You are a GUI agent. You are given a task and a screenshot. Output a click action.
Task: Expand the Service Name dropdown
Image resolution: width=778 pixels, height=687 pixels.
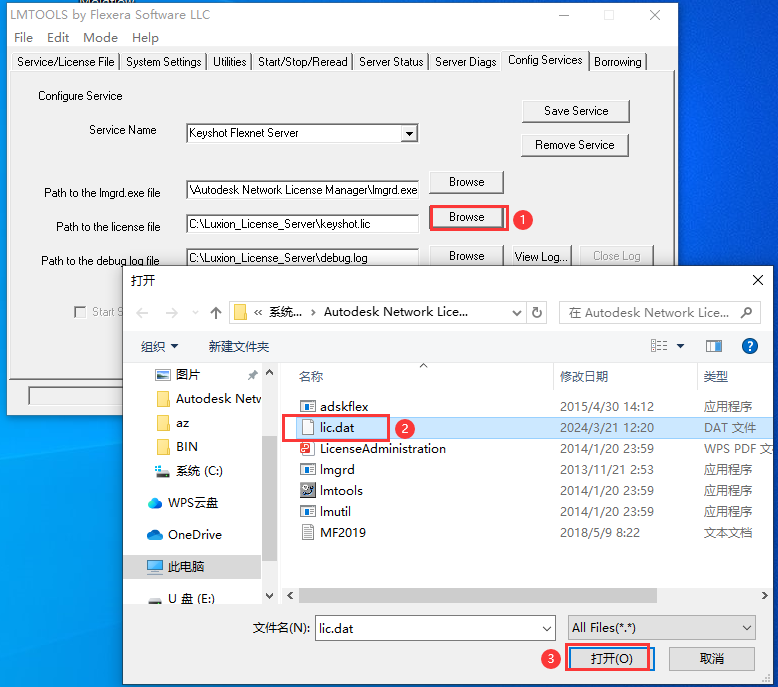(409, 133)
